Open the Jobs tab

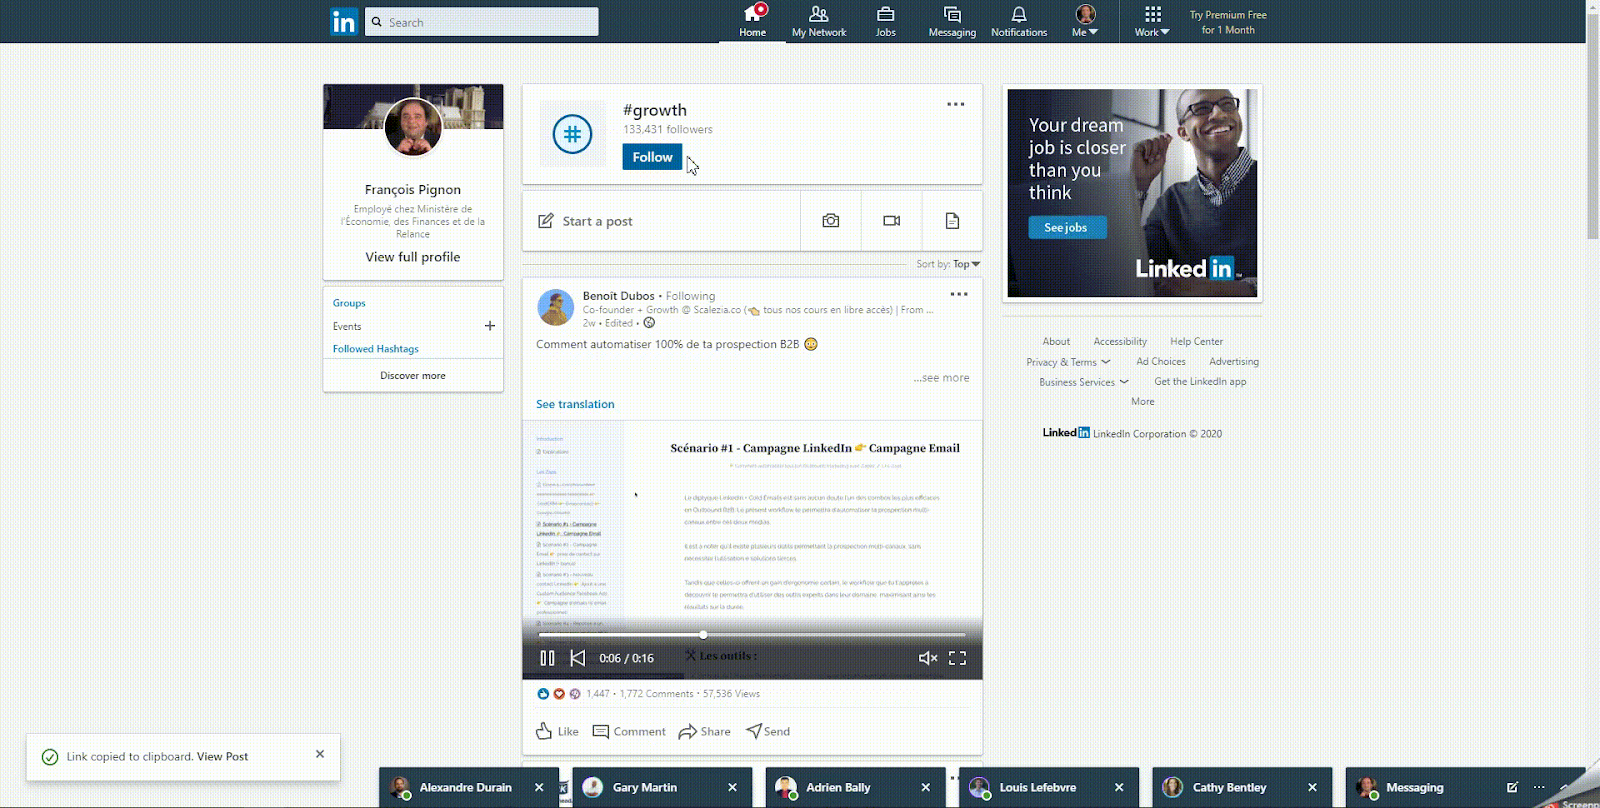(x=886, y=21)
